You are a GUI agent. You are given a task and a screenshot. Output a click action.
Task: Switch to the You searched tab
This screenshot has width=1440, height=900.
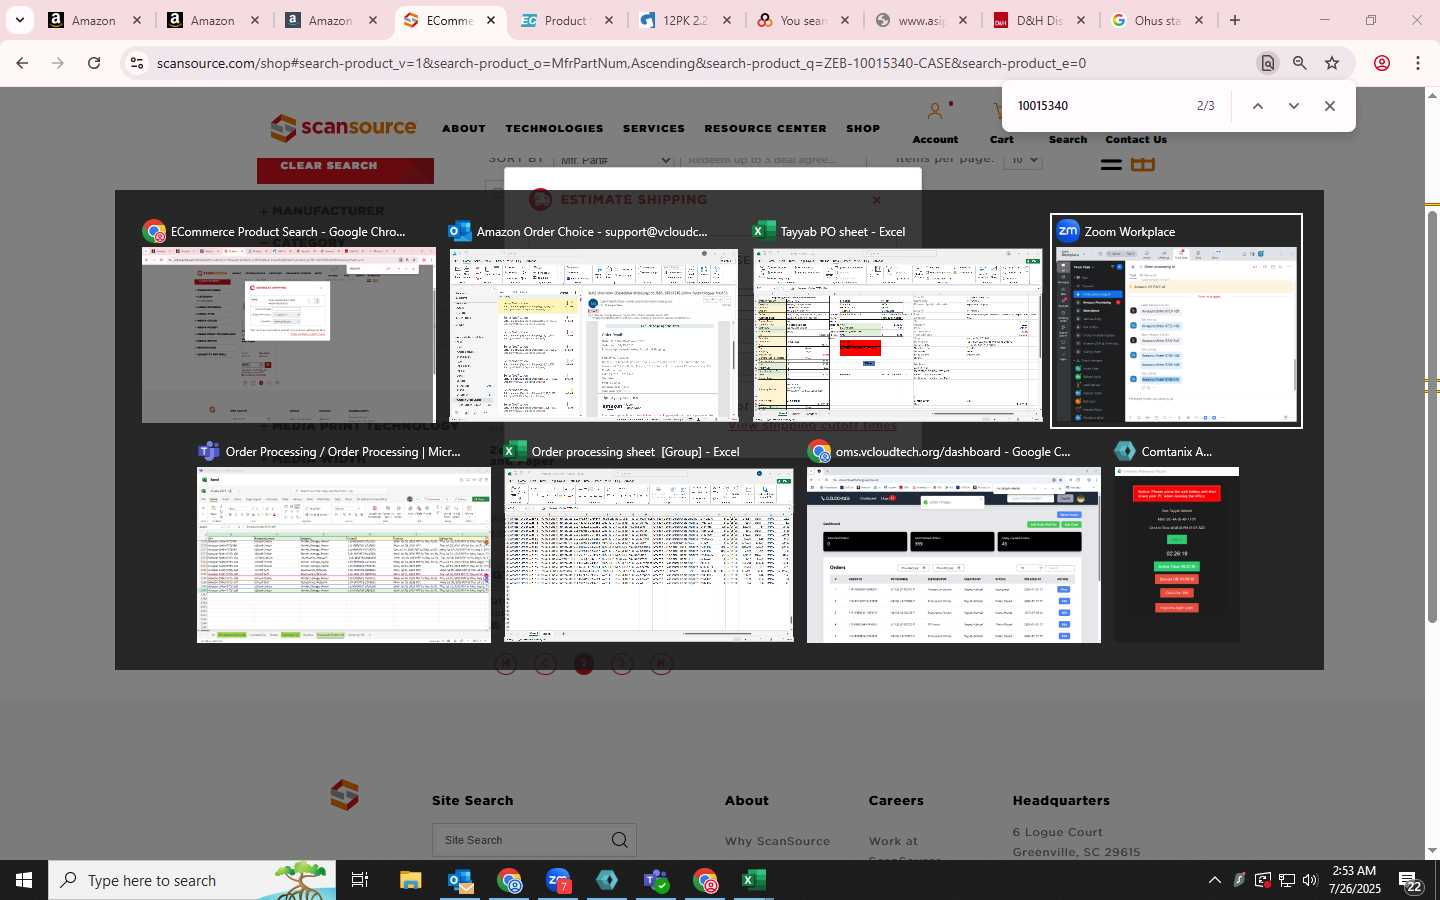(804, 20)
